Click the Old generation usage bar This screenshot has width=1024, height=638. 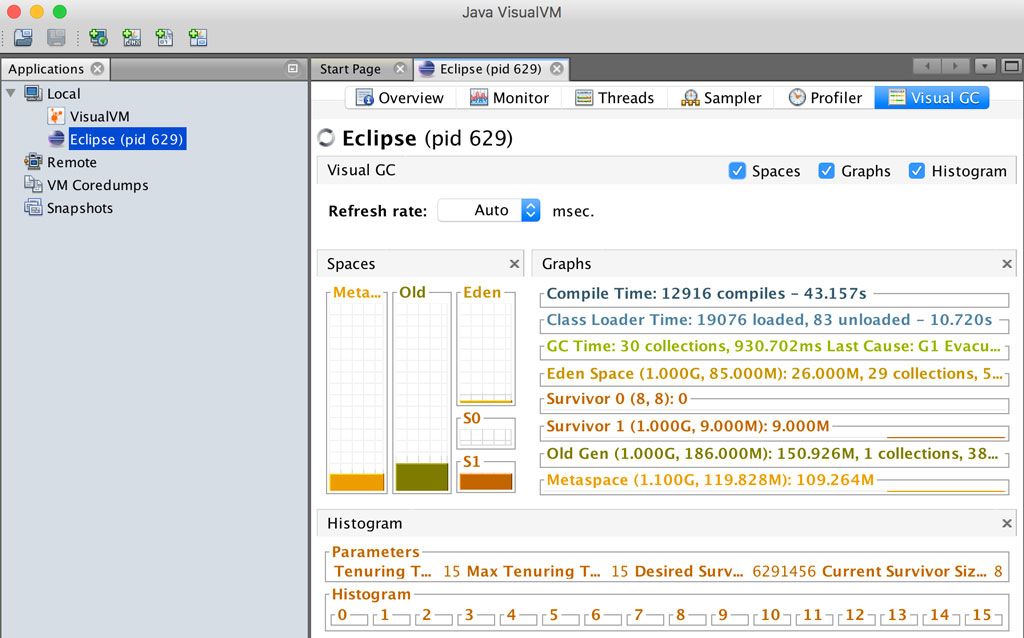pyautogui.click(x=422, y=477)
